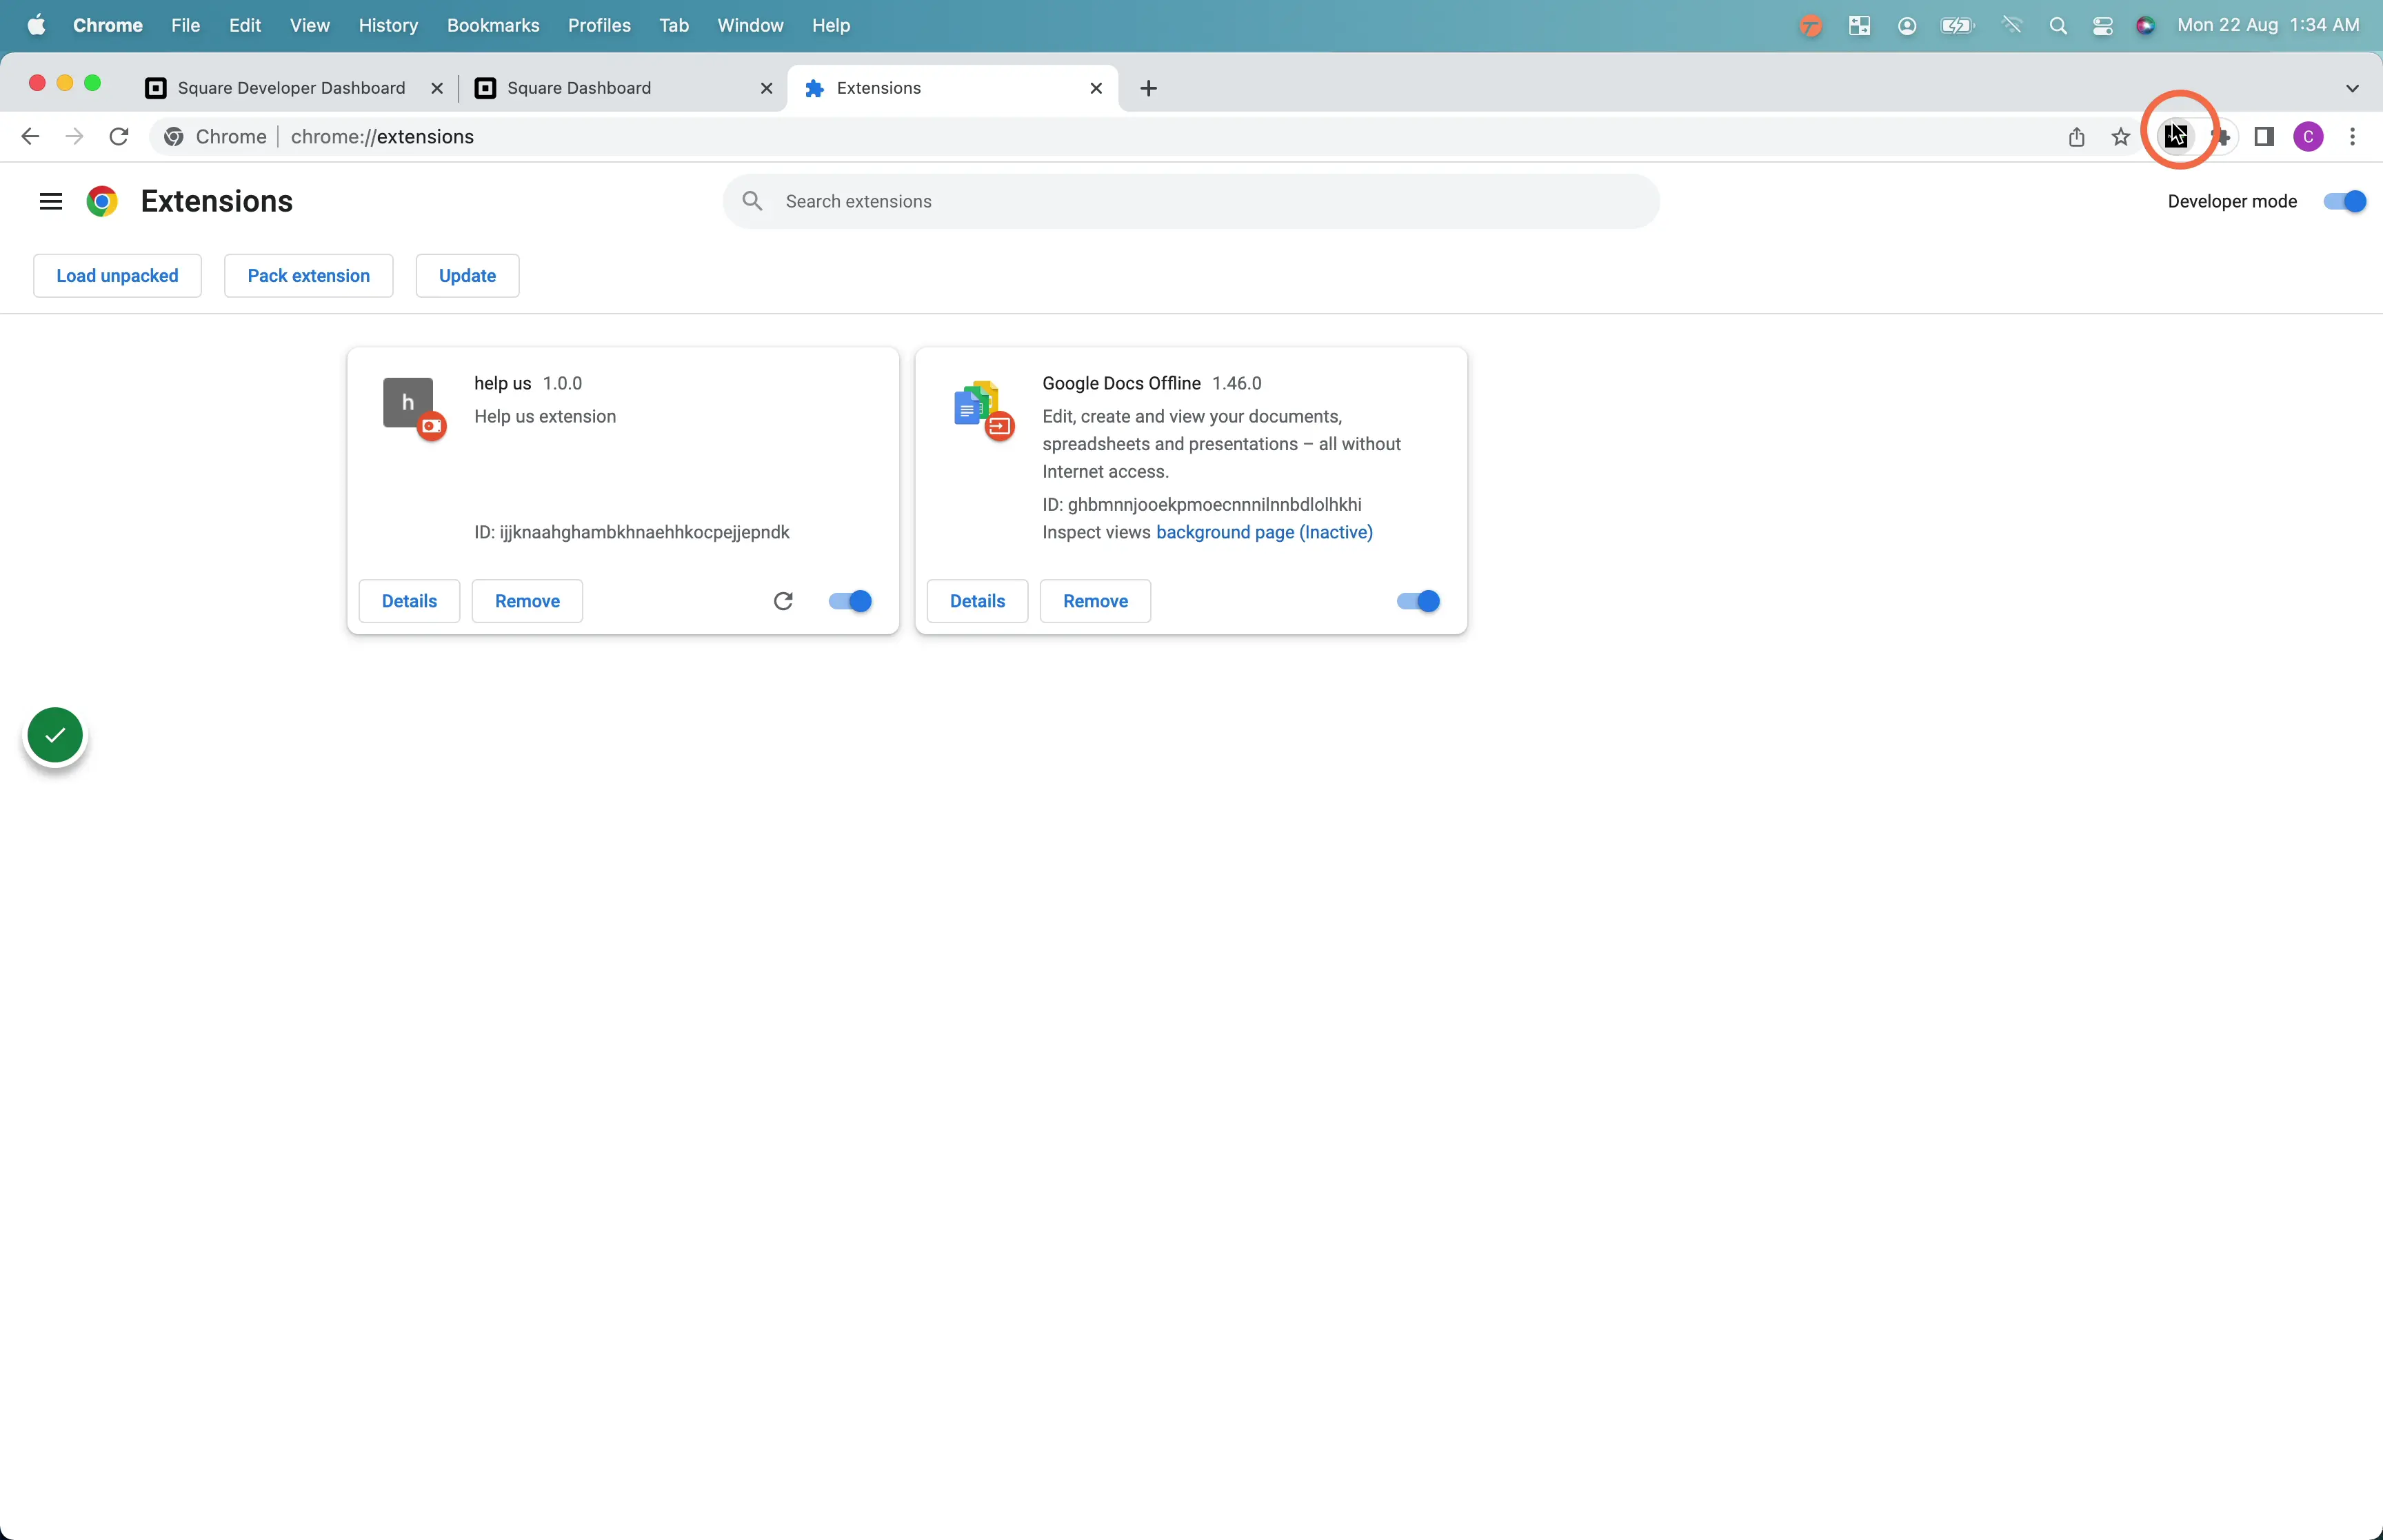
Task: Toggle the Chrome side panel
Action: (x=2264, y=137)
